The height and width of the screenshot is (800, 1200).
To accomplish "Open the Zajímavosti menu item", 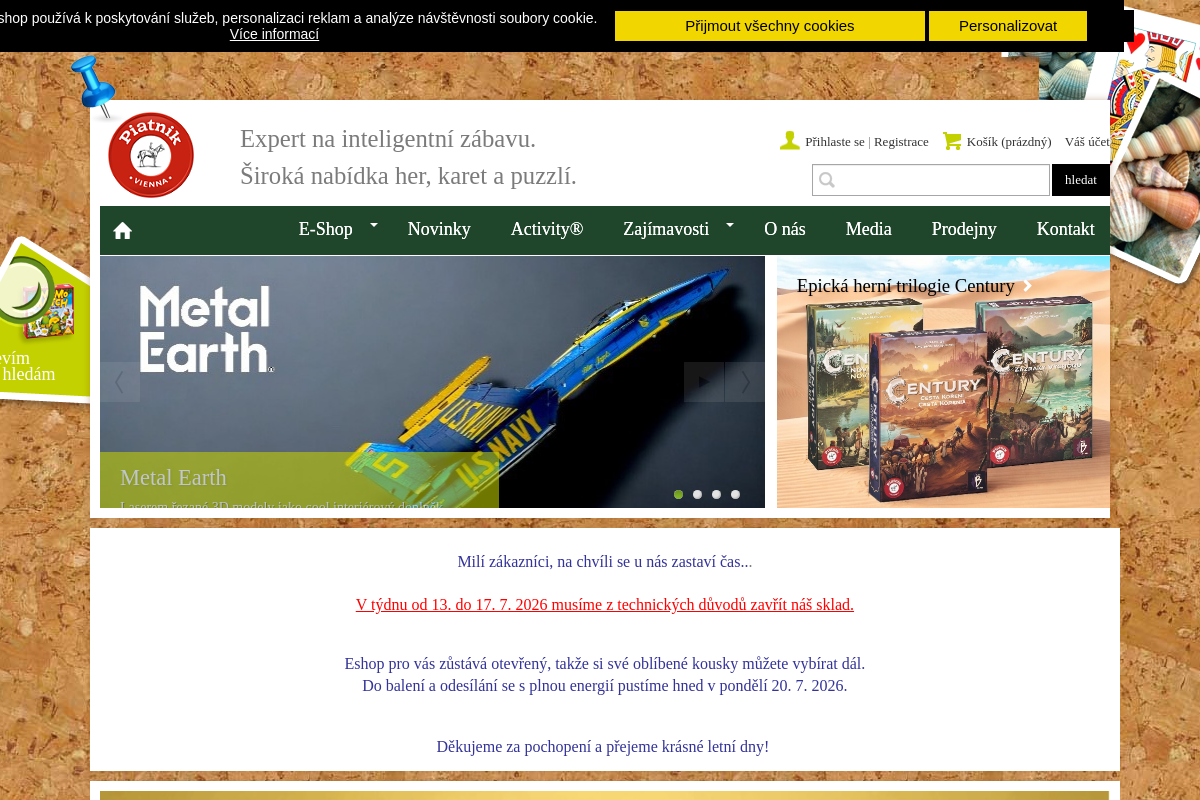I will [666, 229].
